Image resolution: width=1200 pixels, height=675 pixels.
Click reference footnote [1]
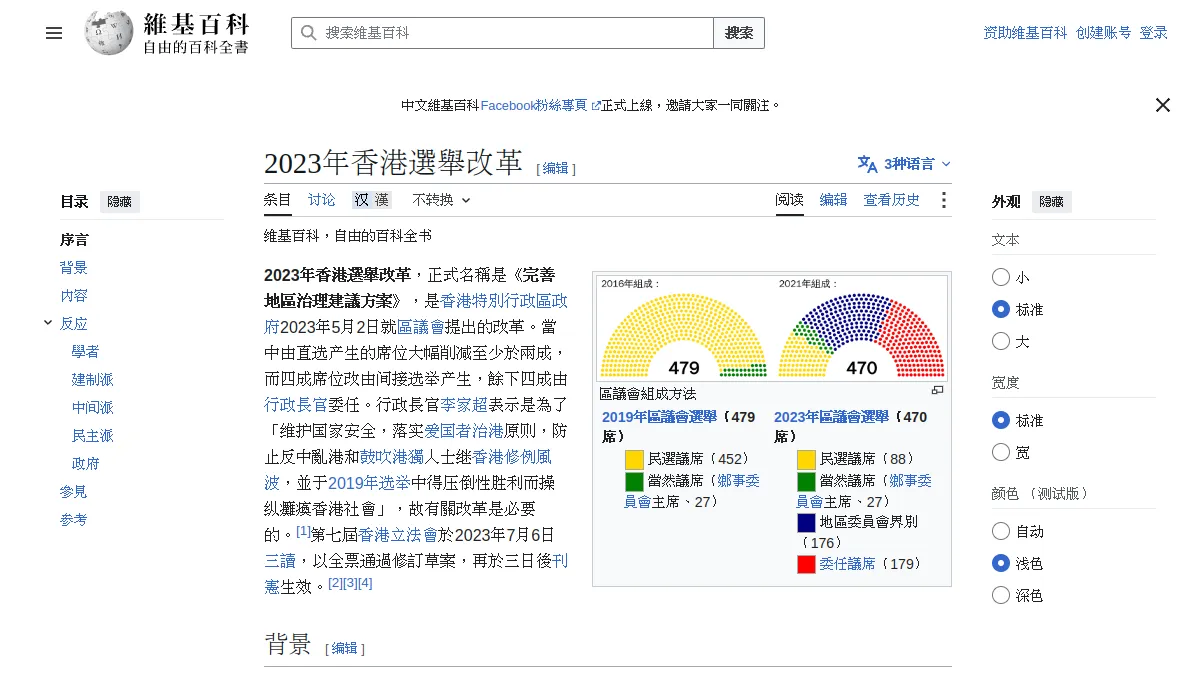[x=303, y=531]
